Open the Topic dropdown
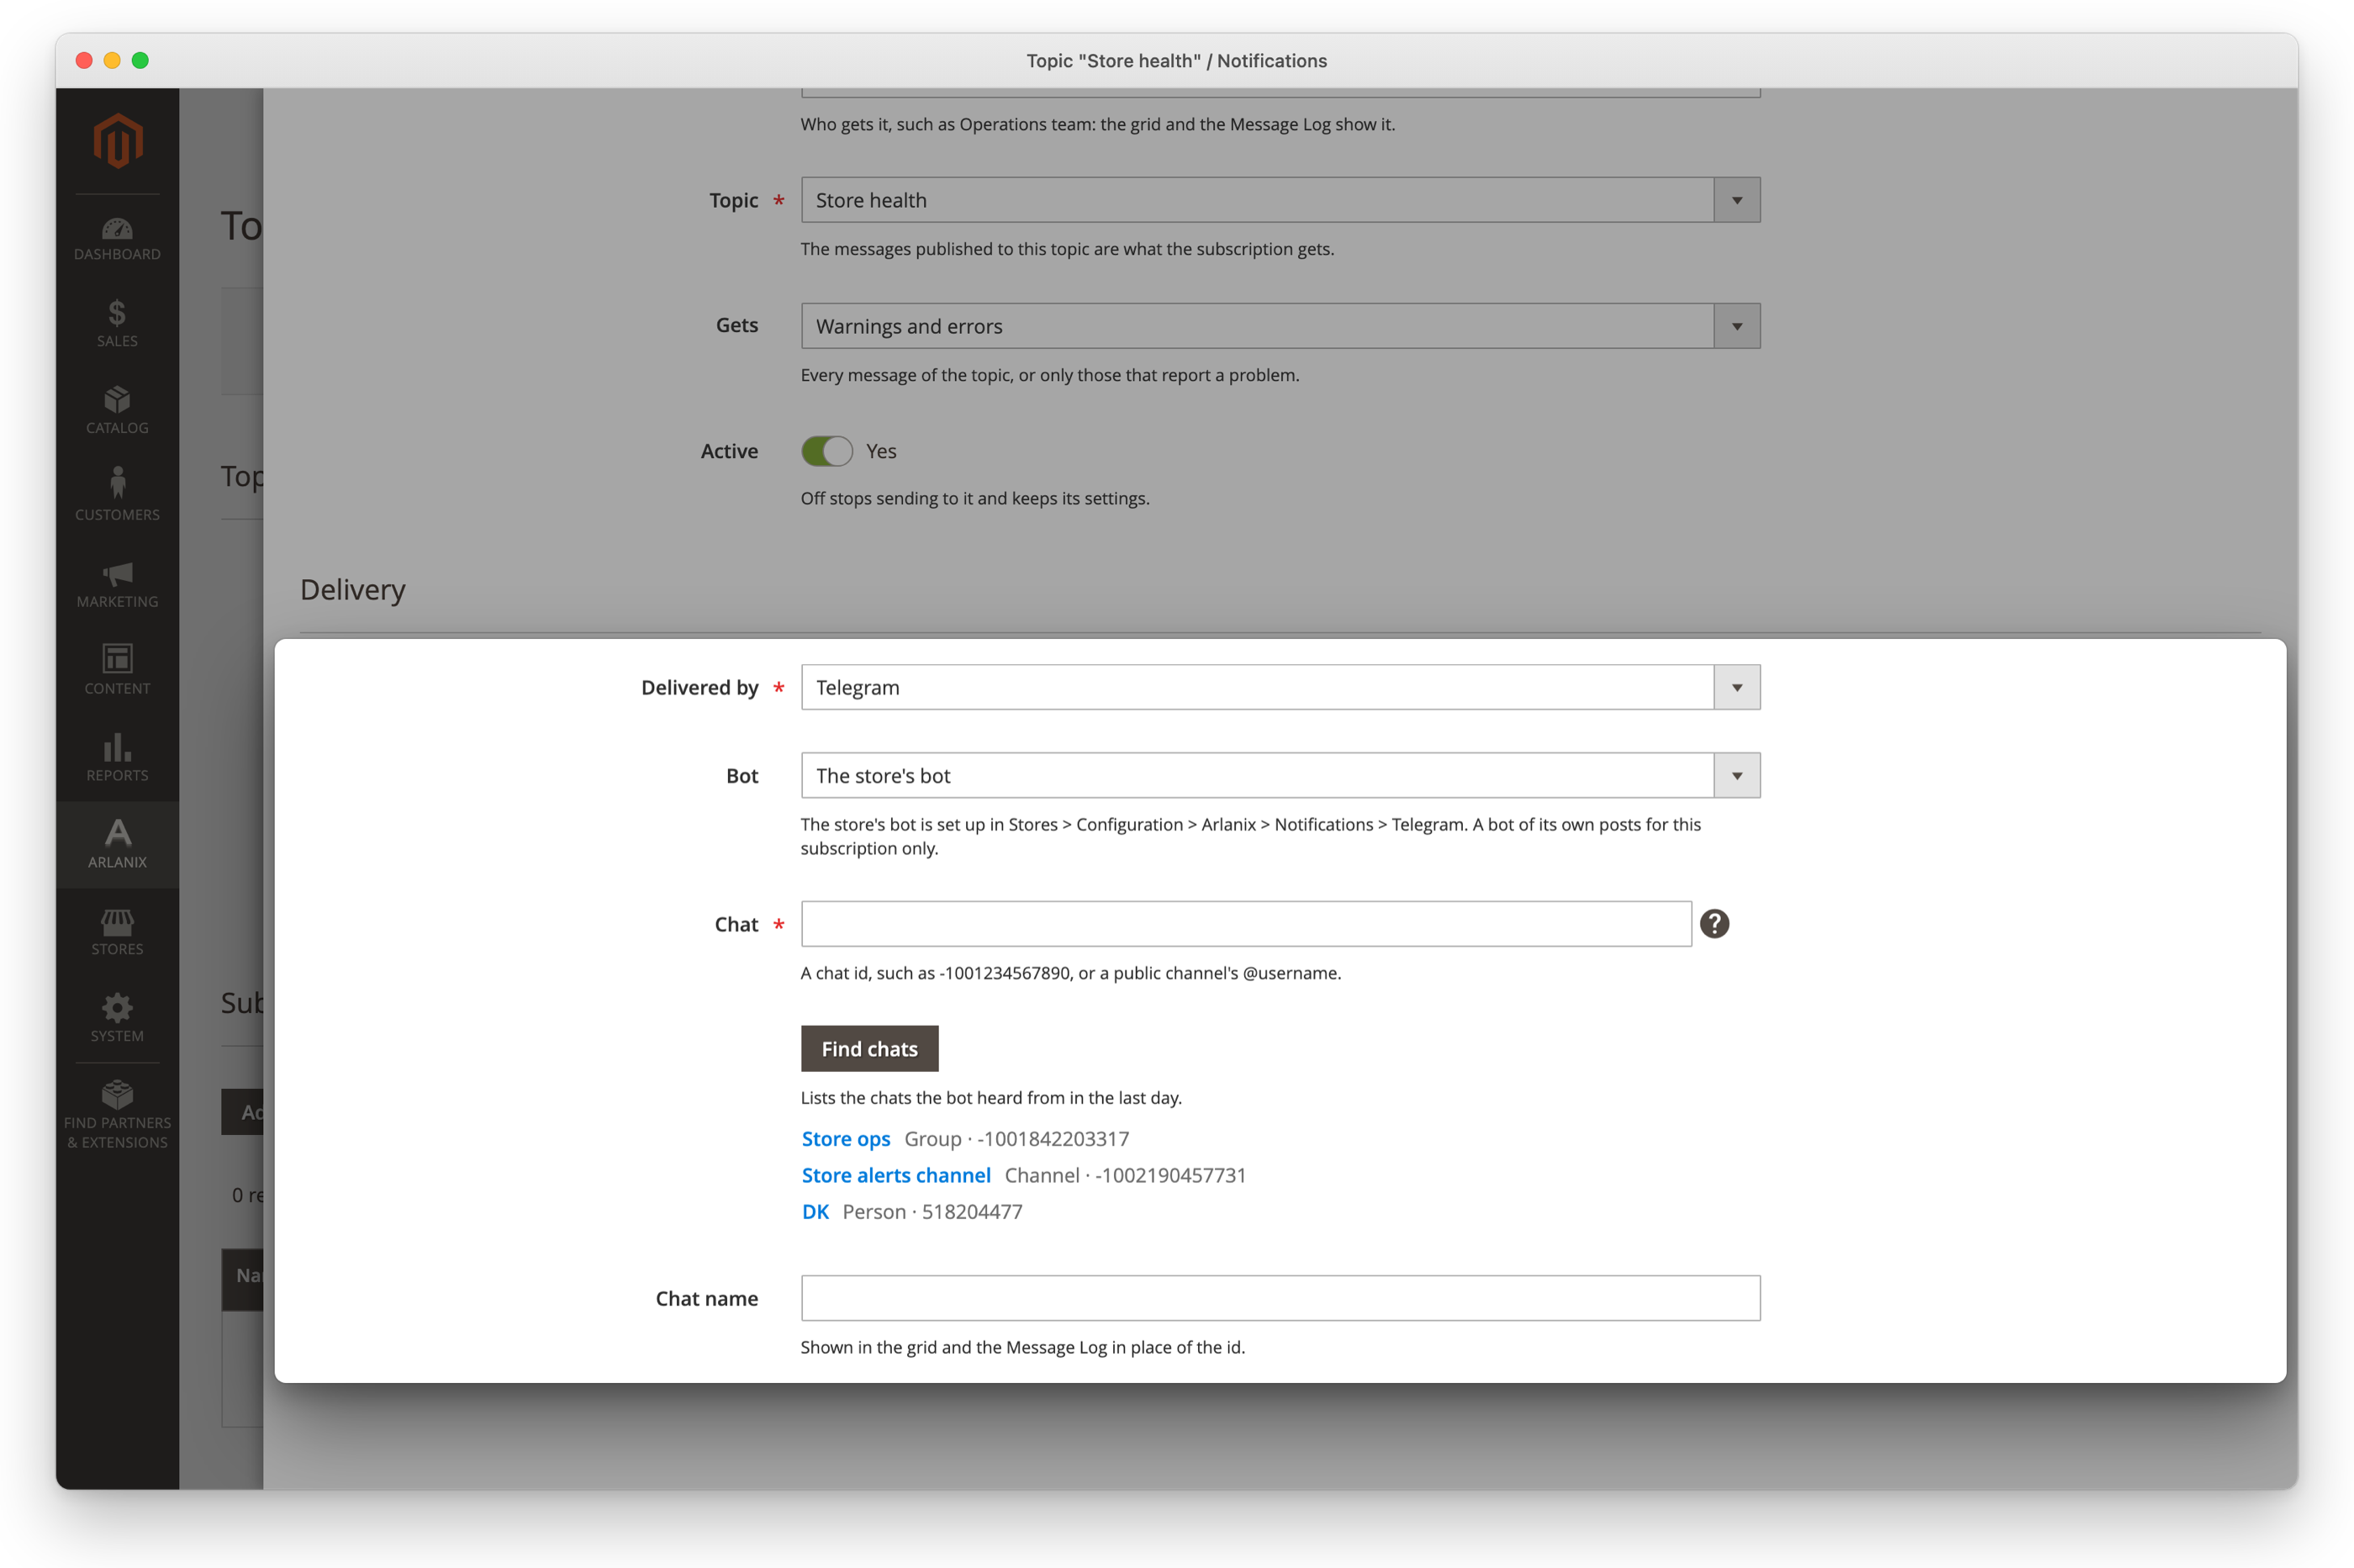 [1280, 200]
